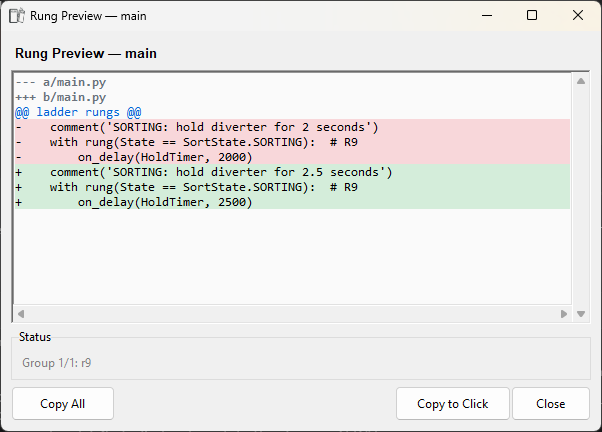Viewport: 602px width, 432px height.
Task: Click the 'Group 1/1: r9' status text
Action: point(57,363)
